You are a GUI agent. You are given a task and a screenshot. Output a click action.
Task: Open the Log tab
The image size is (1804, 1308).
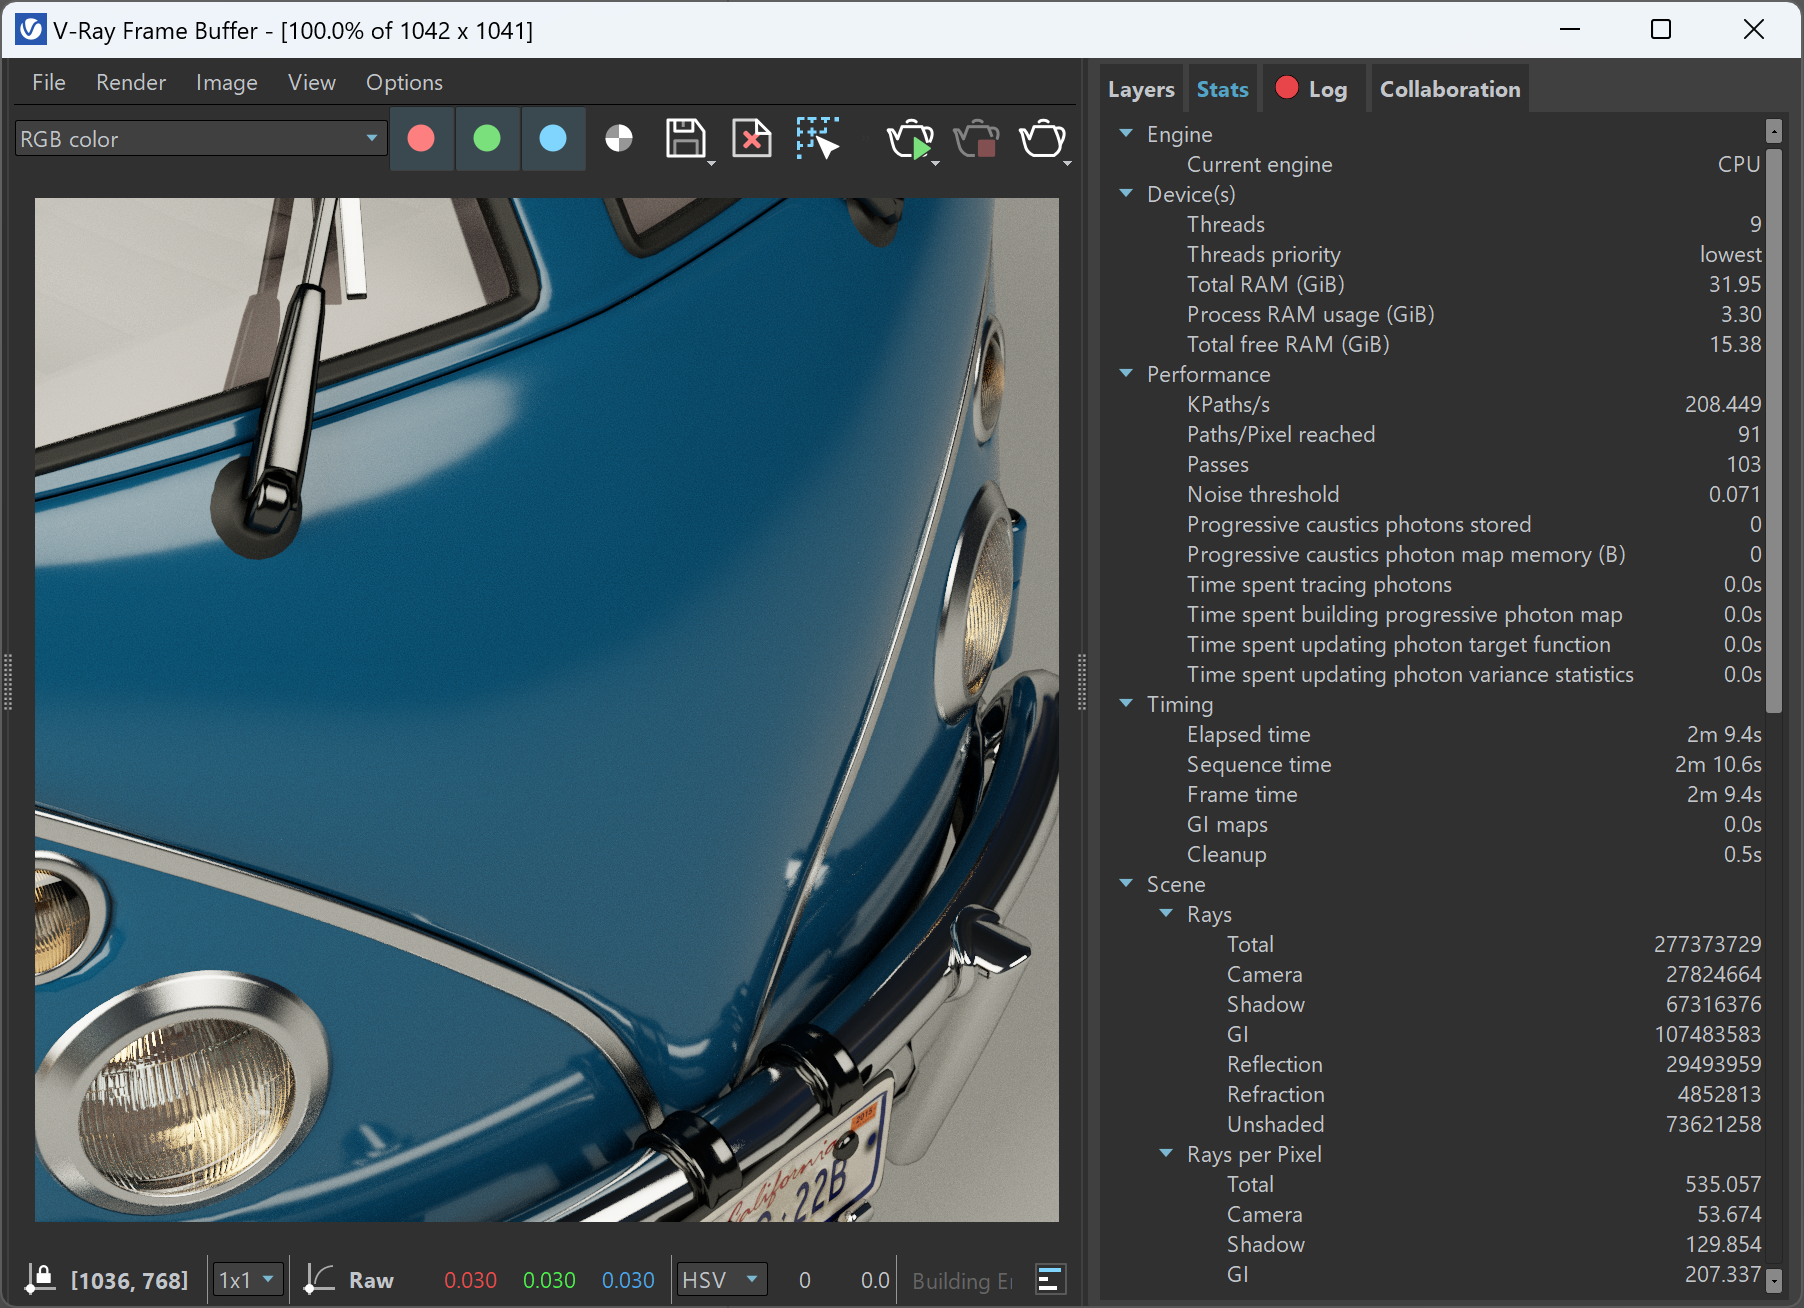point(1314,89)
